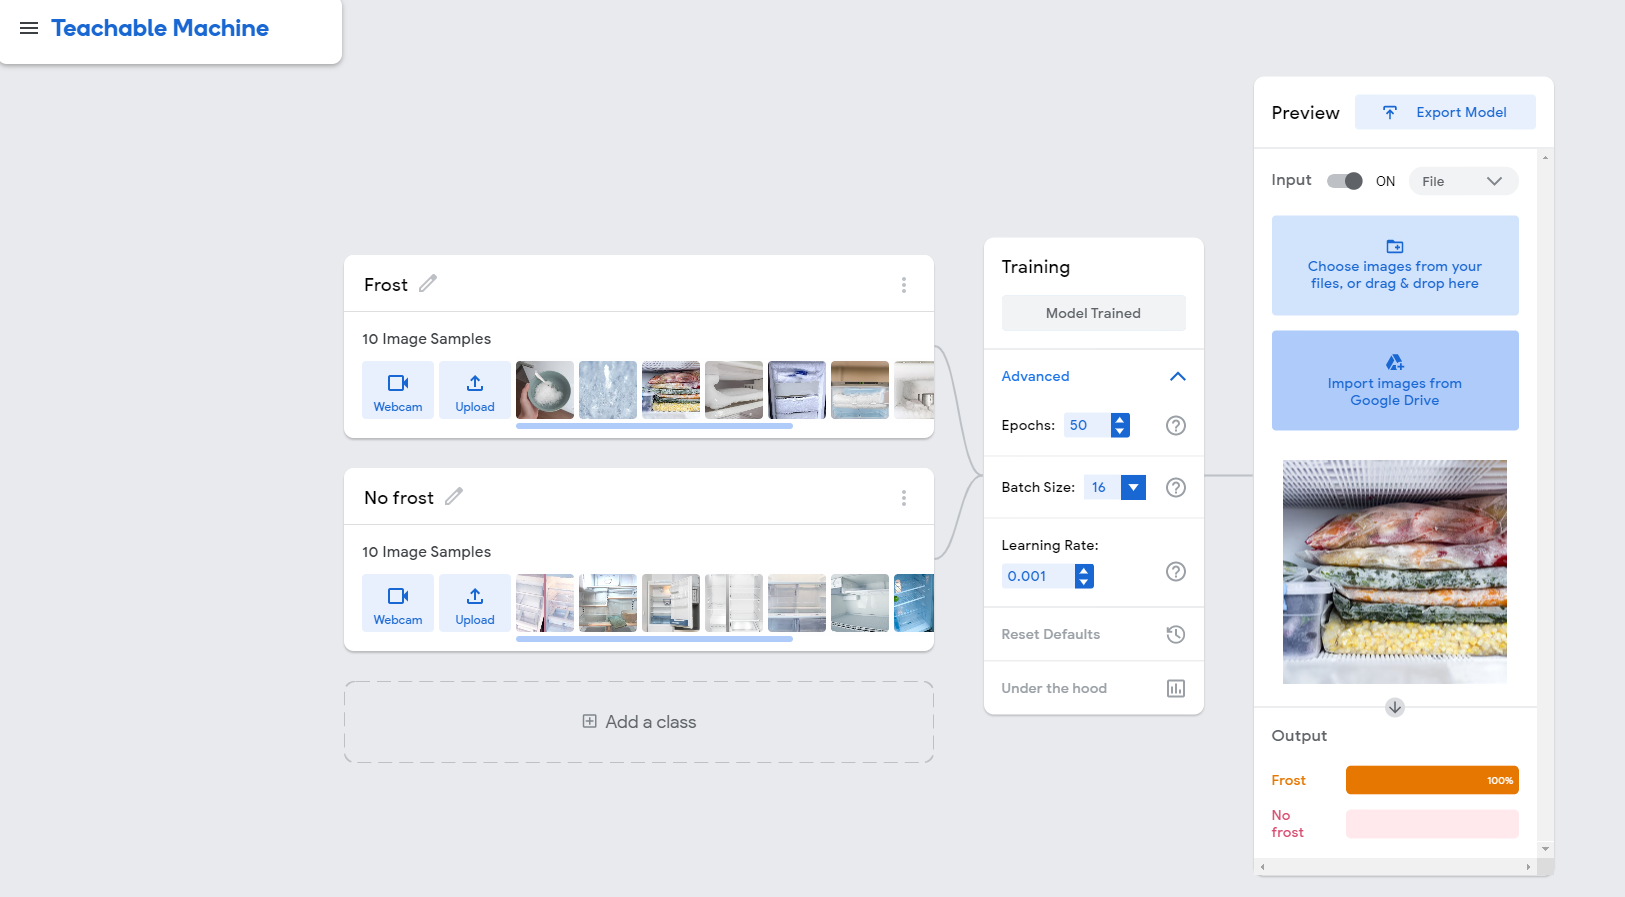This screenshot has height=897, width=1625.
Task: Edit the No frost class name pencil
Action: click(454, 496)
